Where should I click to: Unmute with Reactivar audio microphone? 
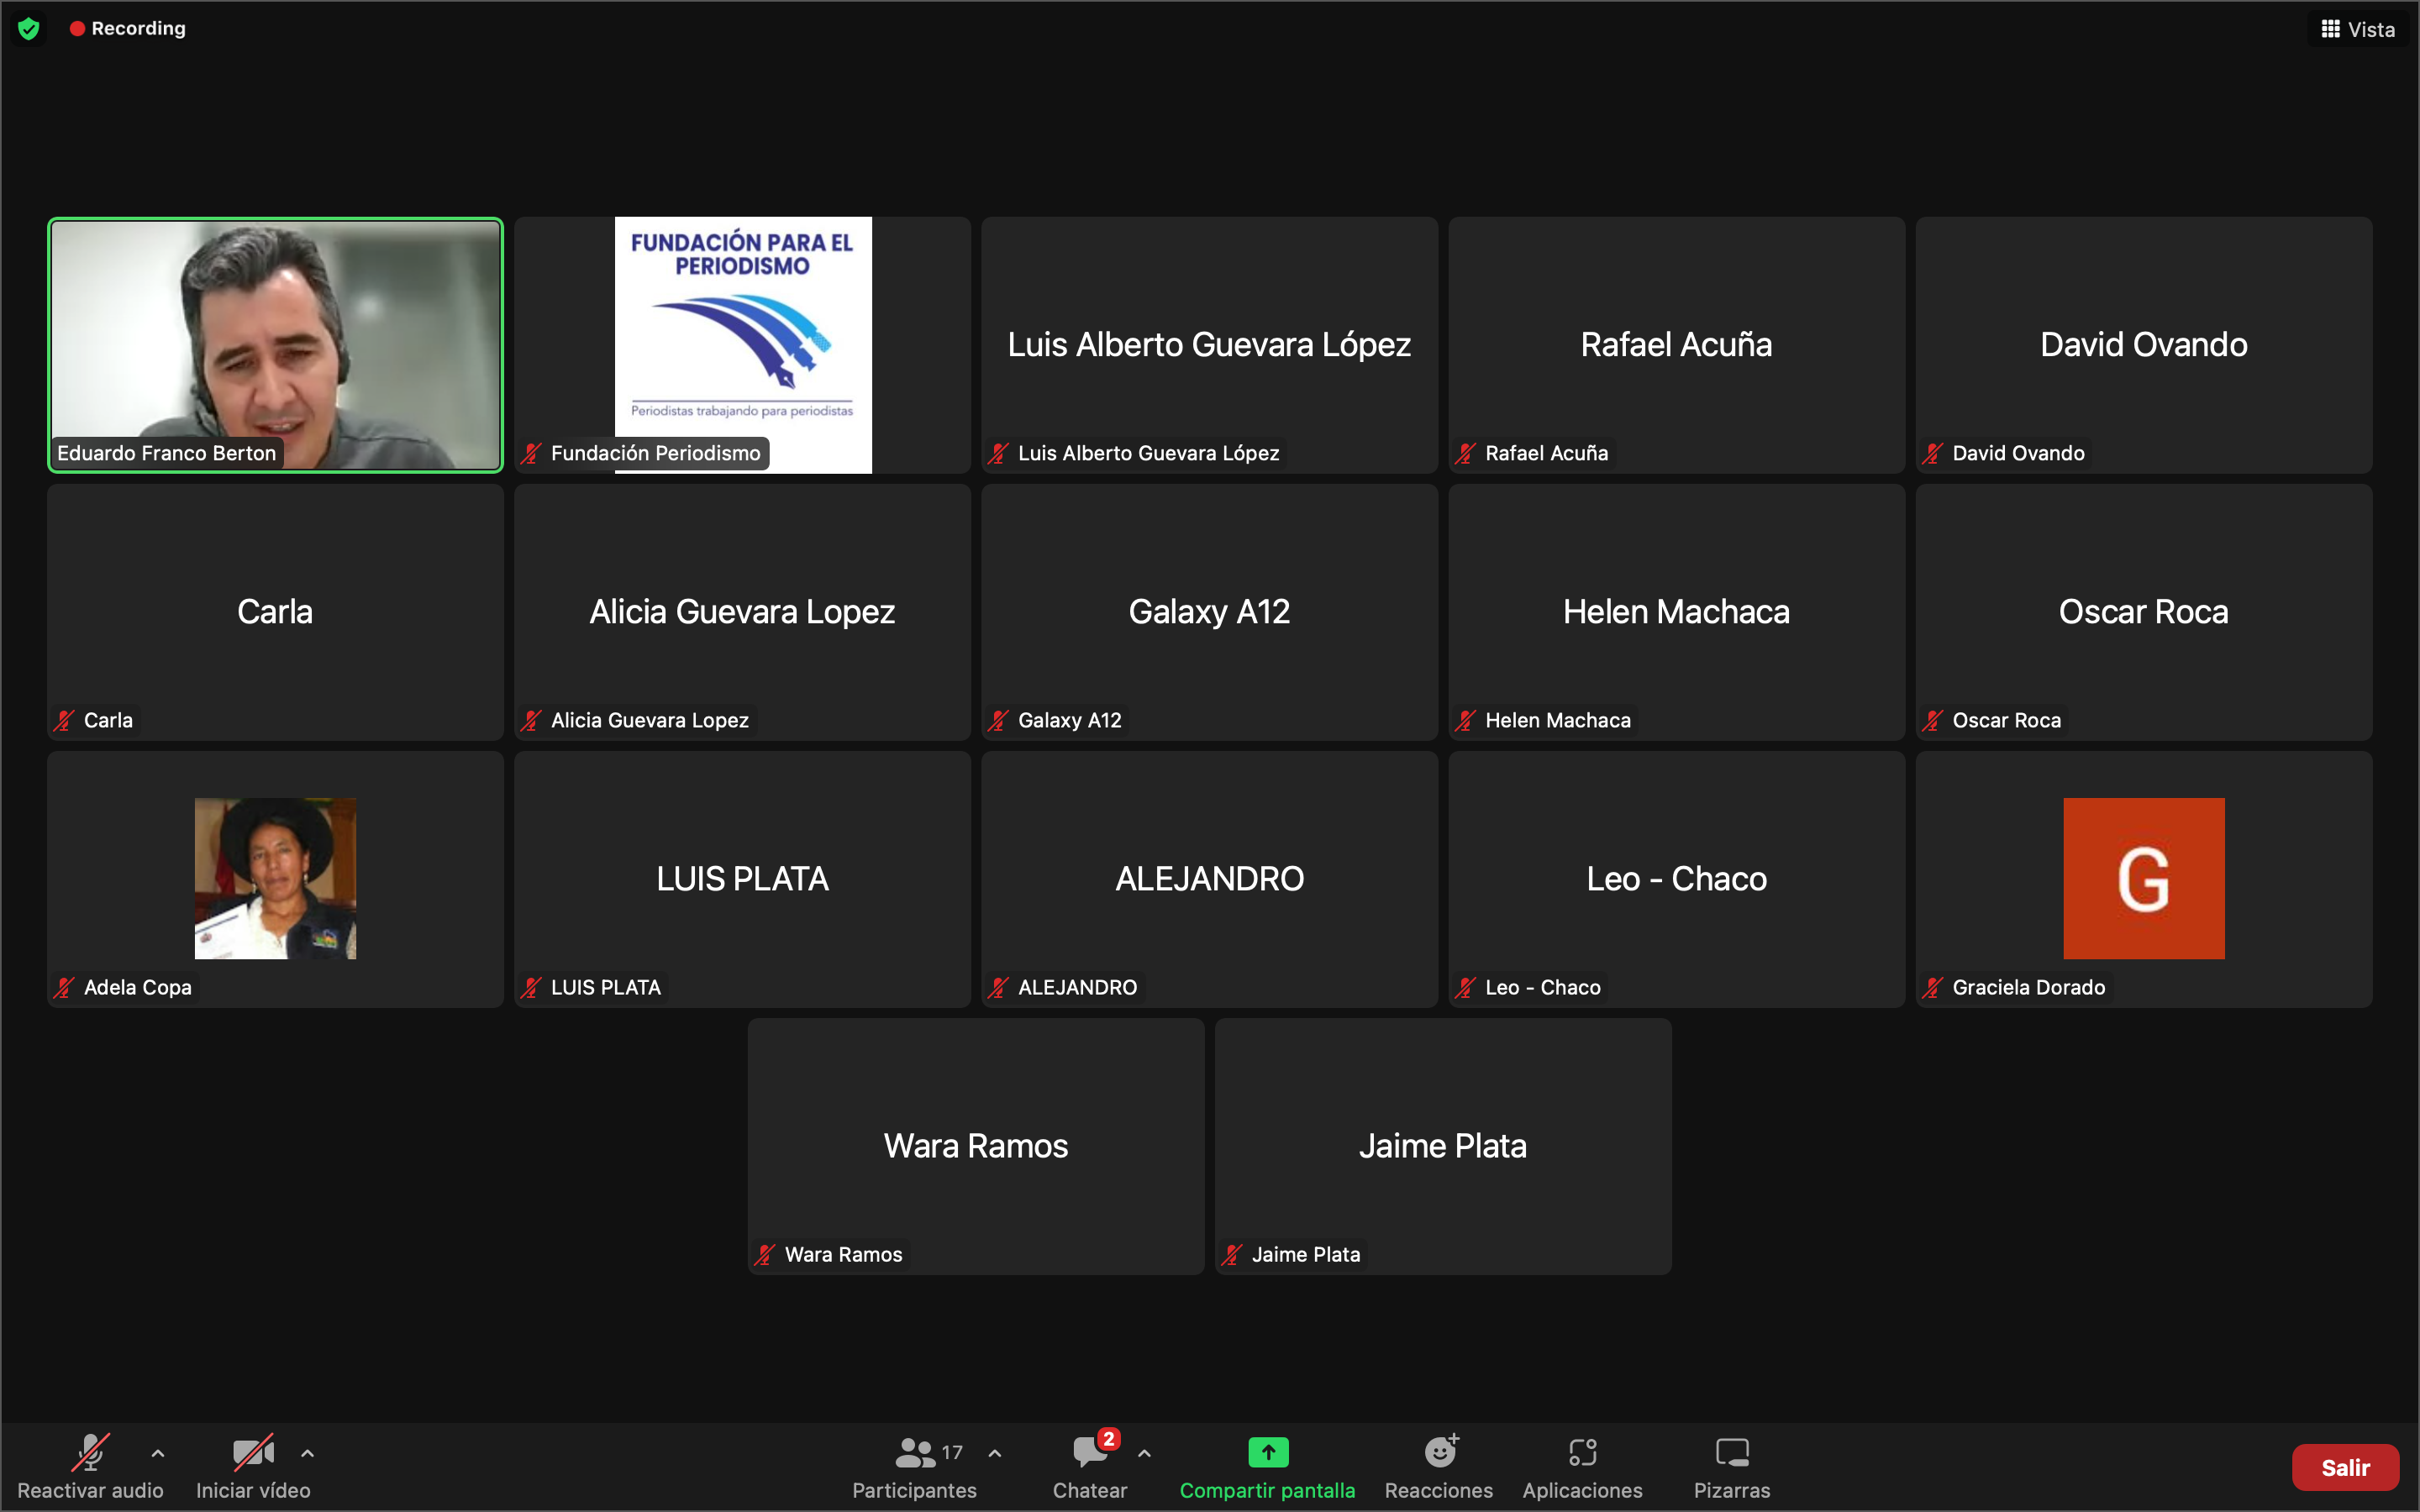pyautogui.click(x=90, y=1452)
